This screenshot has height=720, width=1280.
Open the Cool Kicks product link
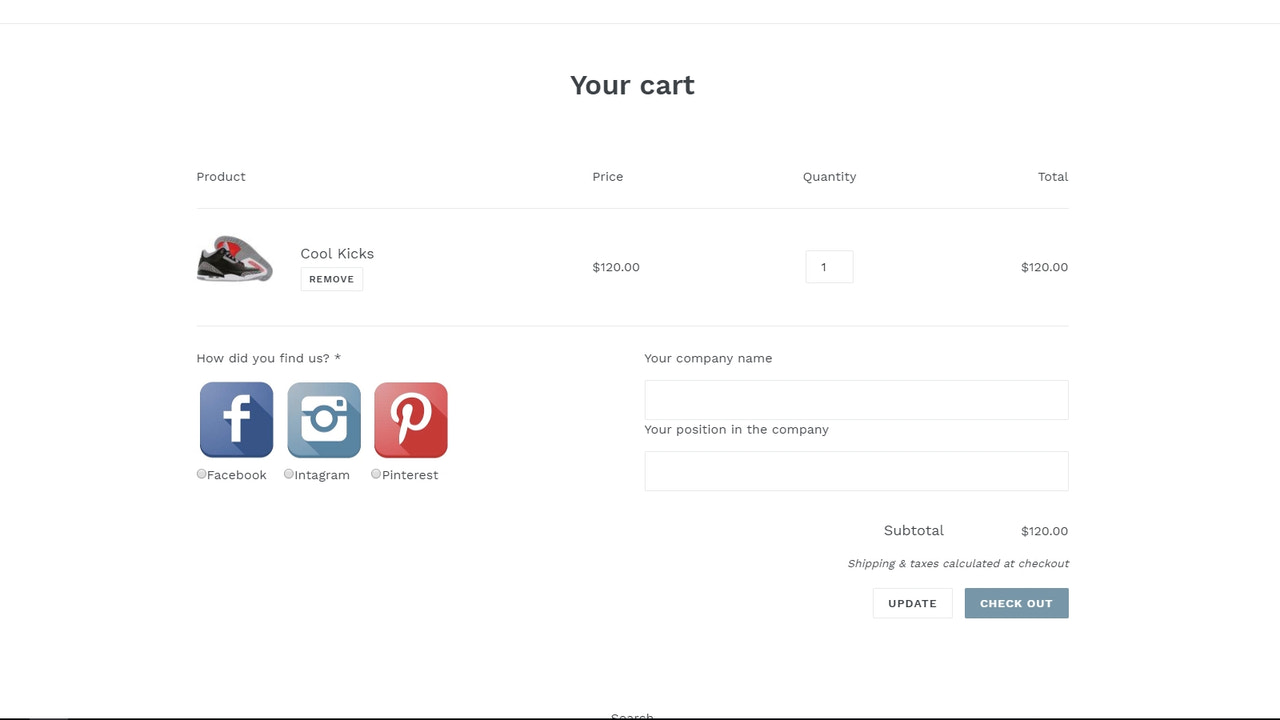(337, 253)
